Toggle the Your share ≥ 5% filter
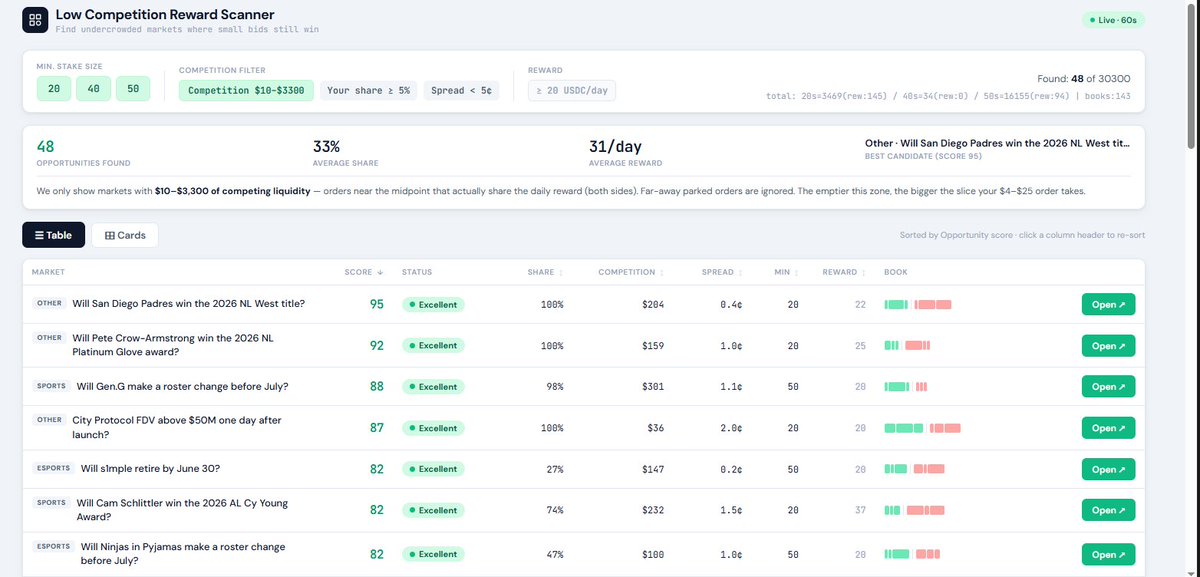The image size is (1200, 577). (x=369, y=91)
